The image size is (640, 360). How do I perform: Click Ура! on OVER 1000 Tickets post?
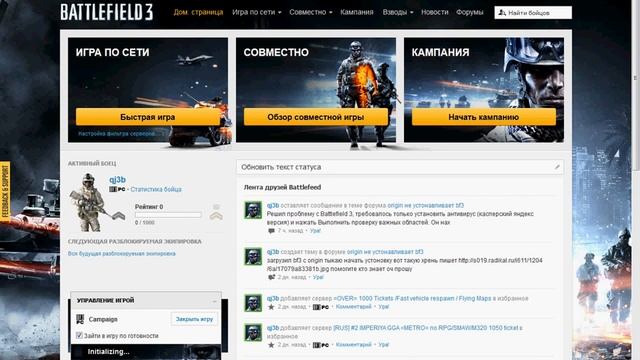[383, 307]
